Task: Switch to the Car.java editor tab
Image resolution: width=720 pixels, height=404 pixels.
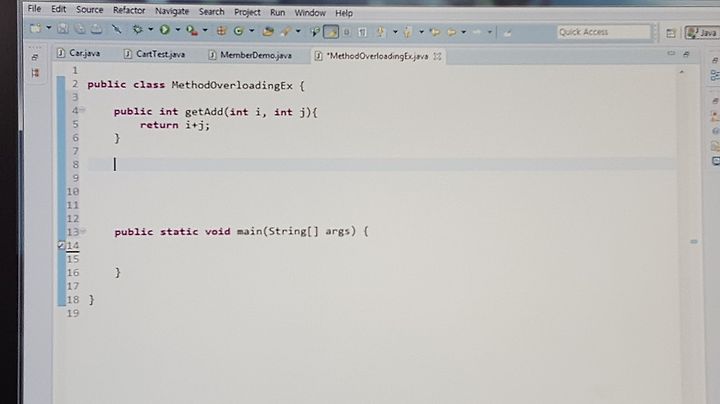Action: click(79, 53)
